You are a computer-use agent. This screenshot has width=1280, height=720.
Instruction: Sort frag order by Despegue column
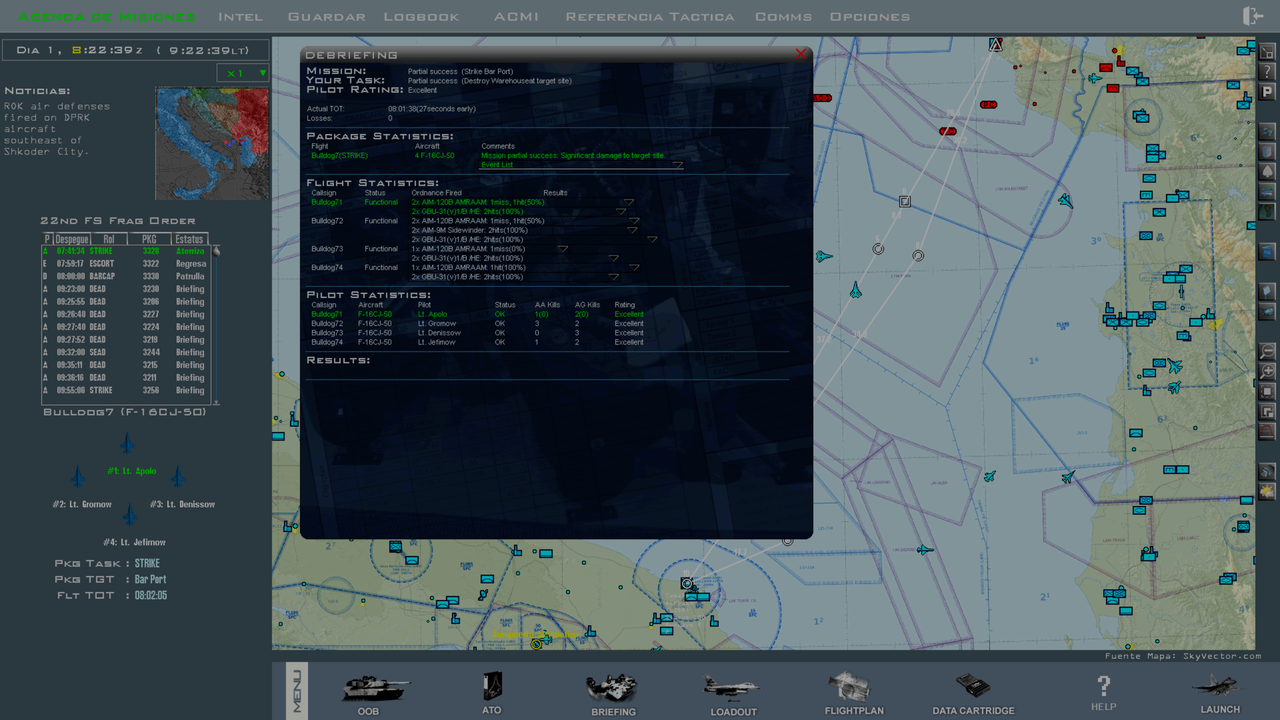coord(72,239)
